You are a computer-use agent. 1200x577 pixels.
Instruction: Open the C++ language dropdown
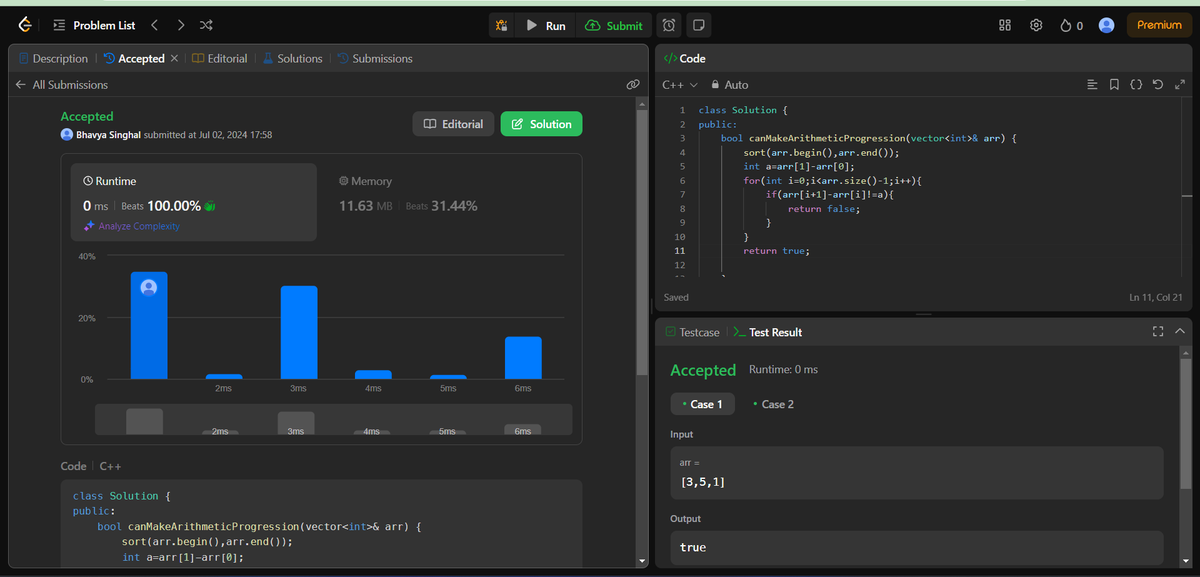(x=681, y=85)
